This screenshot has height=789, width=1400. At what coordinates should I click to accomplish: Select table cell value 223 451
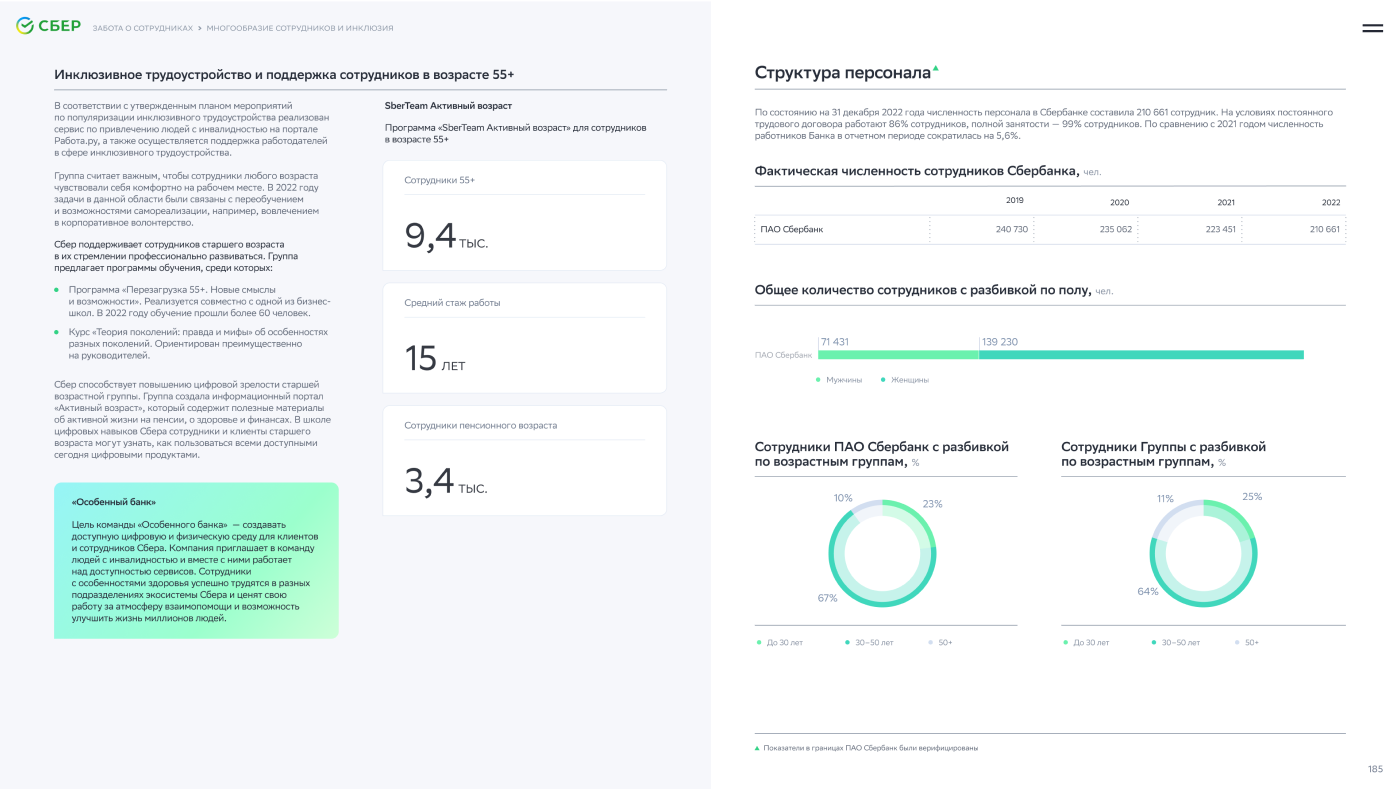(1220, 229)
